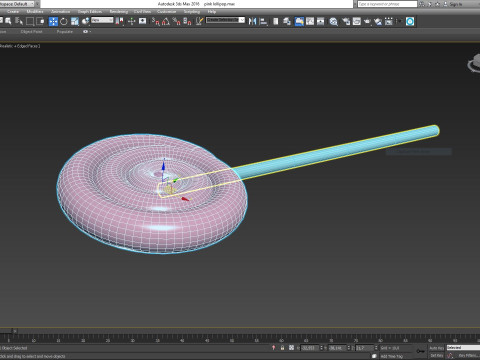The width and height of the screenshot is (480, 360).
Task: Click the ViewCube in viewport corner
Action: tap(474, 63)
